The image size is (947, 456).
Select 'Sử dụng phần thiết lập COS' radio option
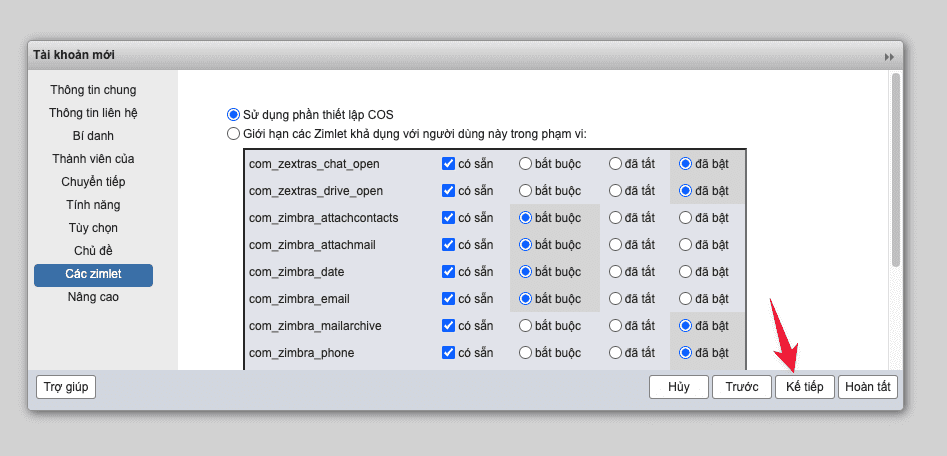tap(234, 115)
